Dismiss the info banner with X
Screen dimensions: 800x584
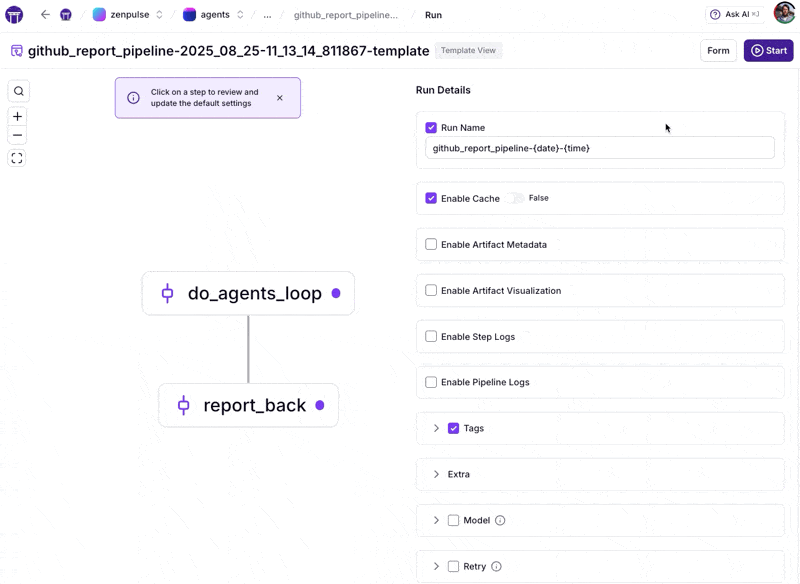pos(280,98)
